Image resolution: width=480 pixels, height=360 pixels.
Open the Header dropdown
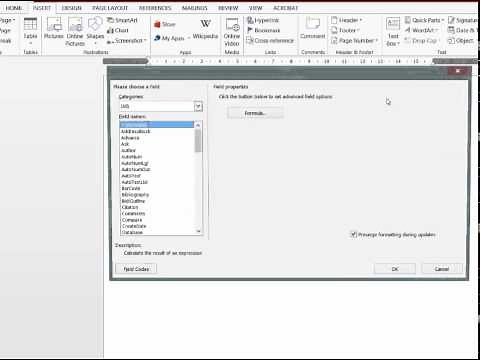[346, 20]
